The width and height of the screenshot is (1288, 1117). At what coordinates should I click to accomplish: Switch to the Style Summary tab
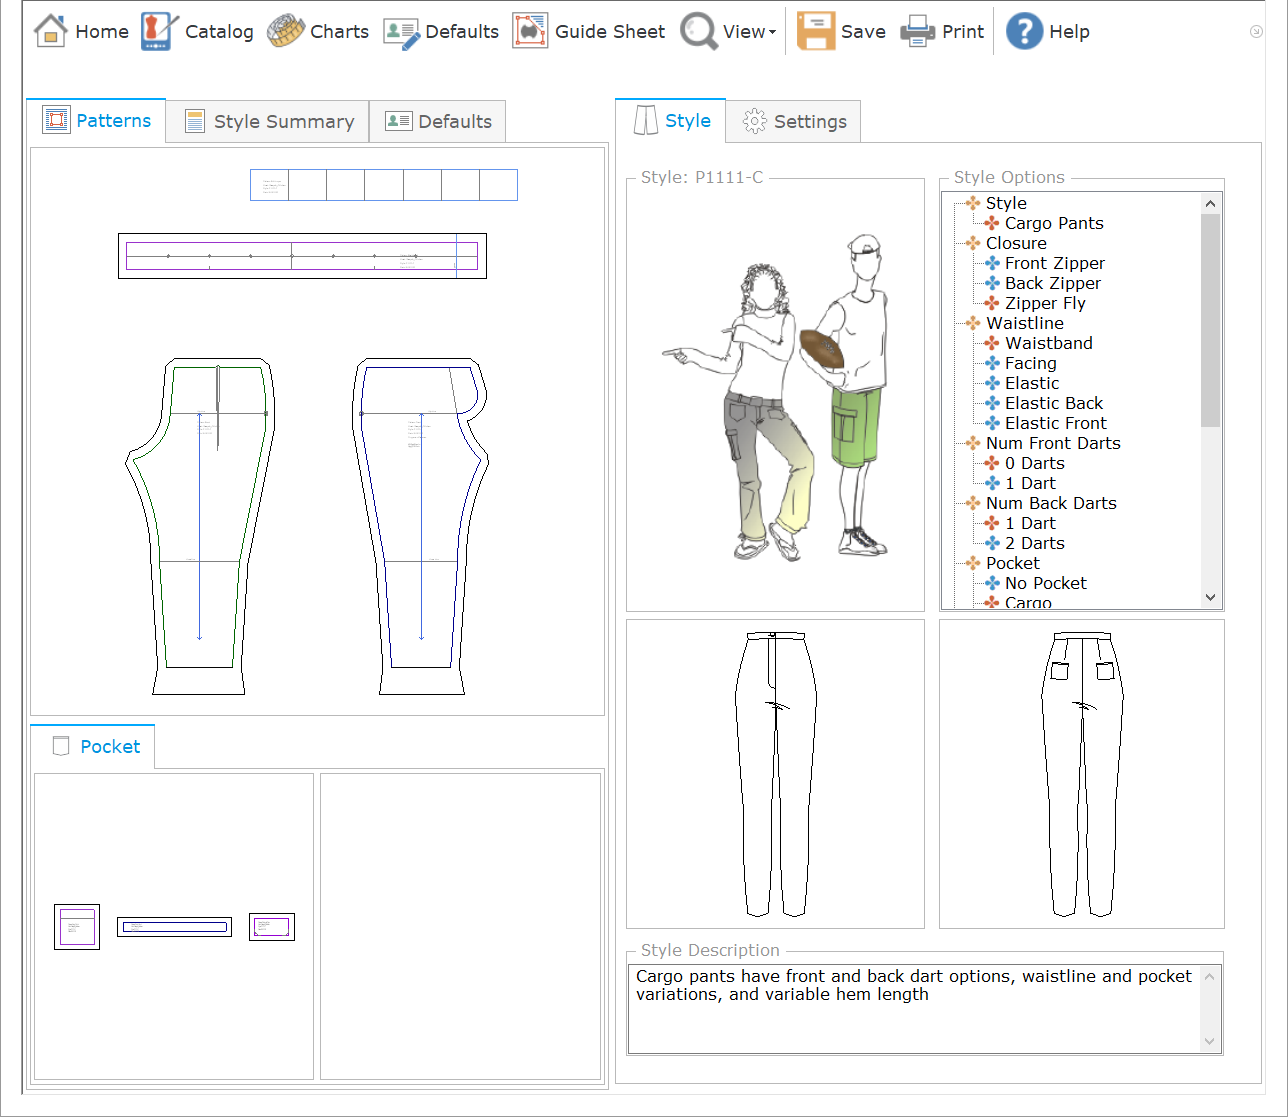(x=268, y=121)
